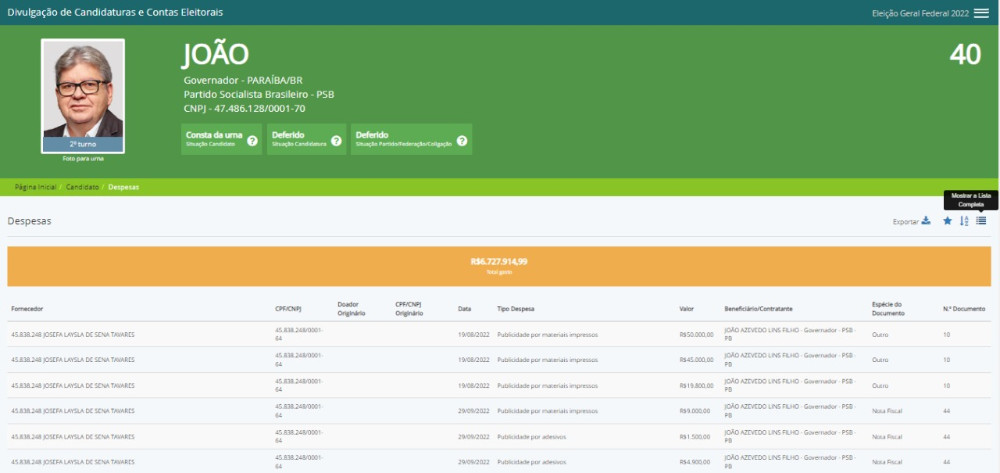Image resolution: width=1000 pixels, height=473 pixels.
Task: Click the star icon in the Despesas toolbar
Action: point(948,221)
